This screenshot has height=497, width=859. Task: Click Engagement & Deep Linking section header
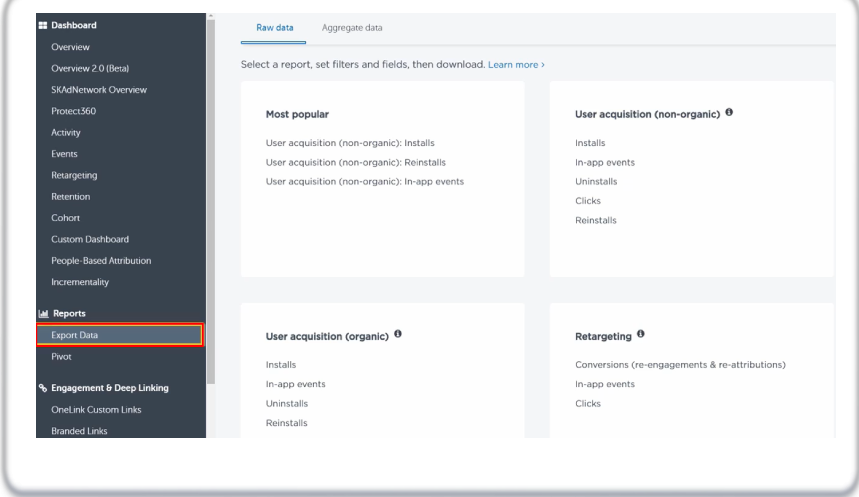[x=110, y=388]
